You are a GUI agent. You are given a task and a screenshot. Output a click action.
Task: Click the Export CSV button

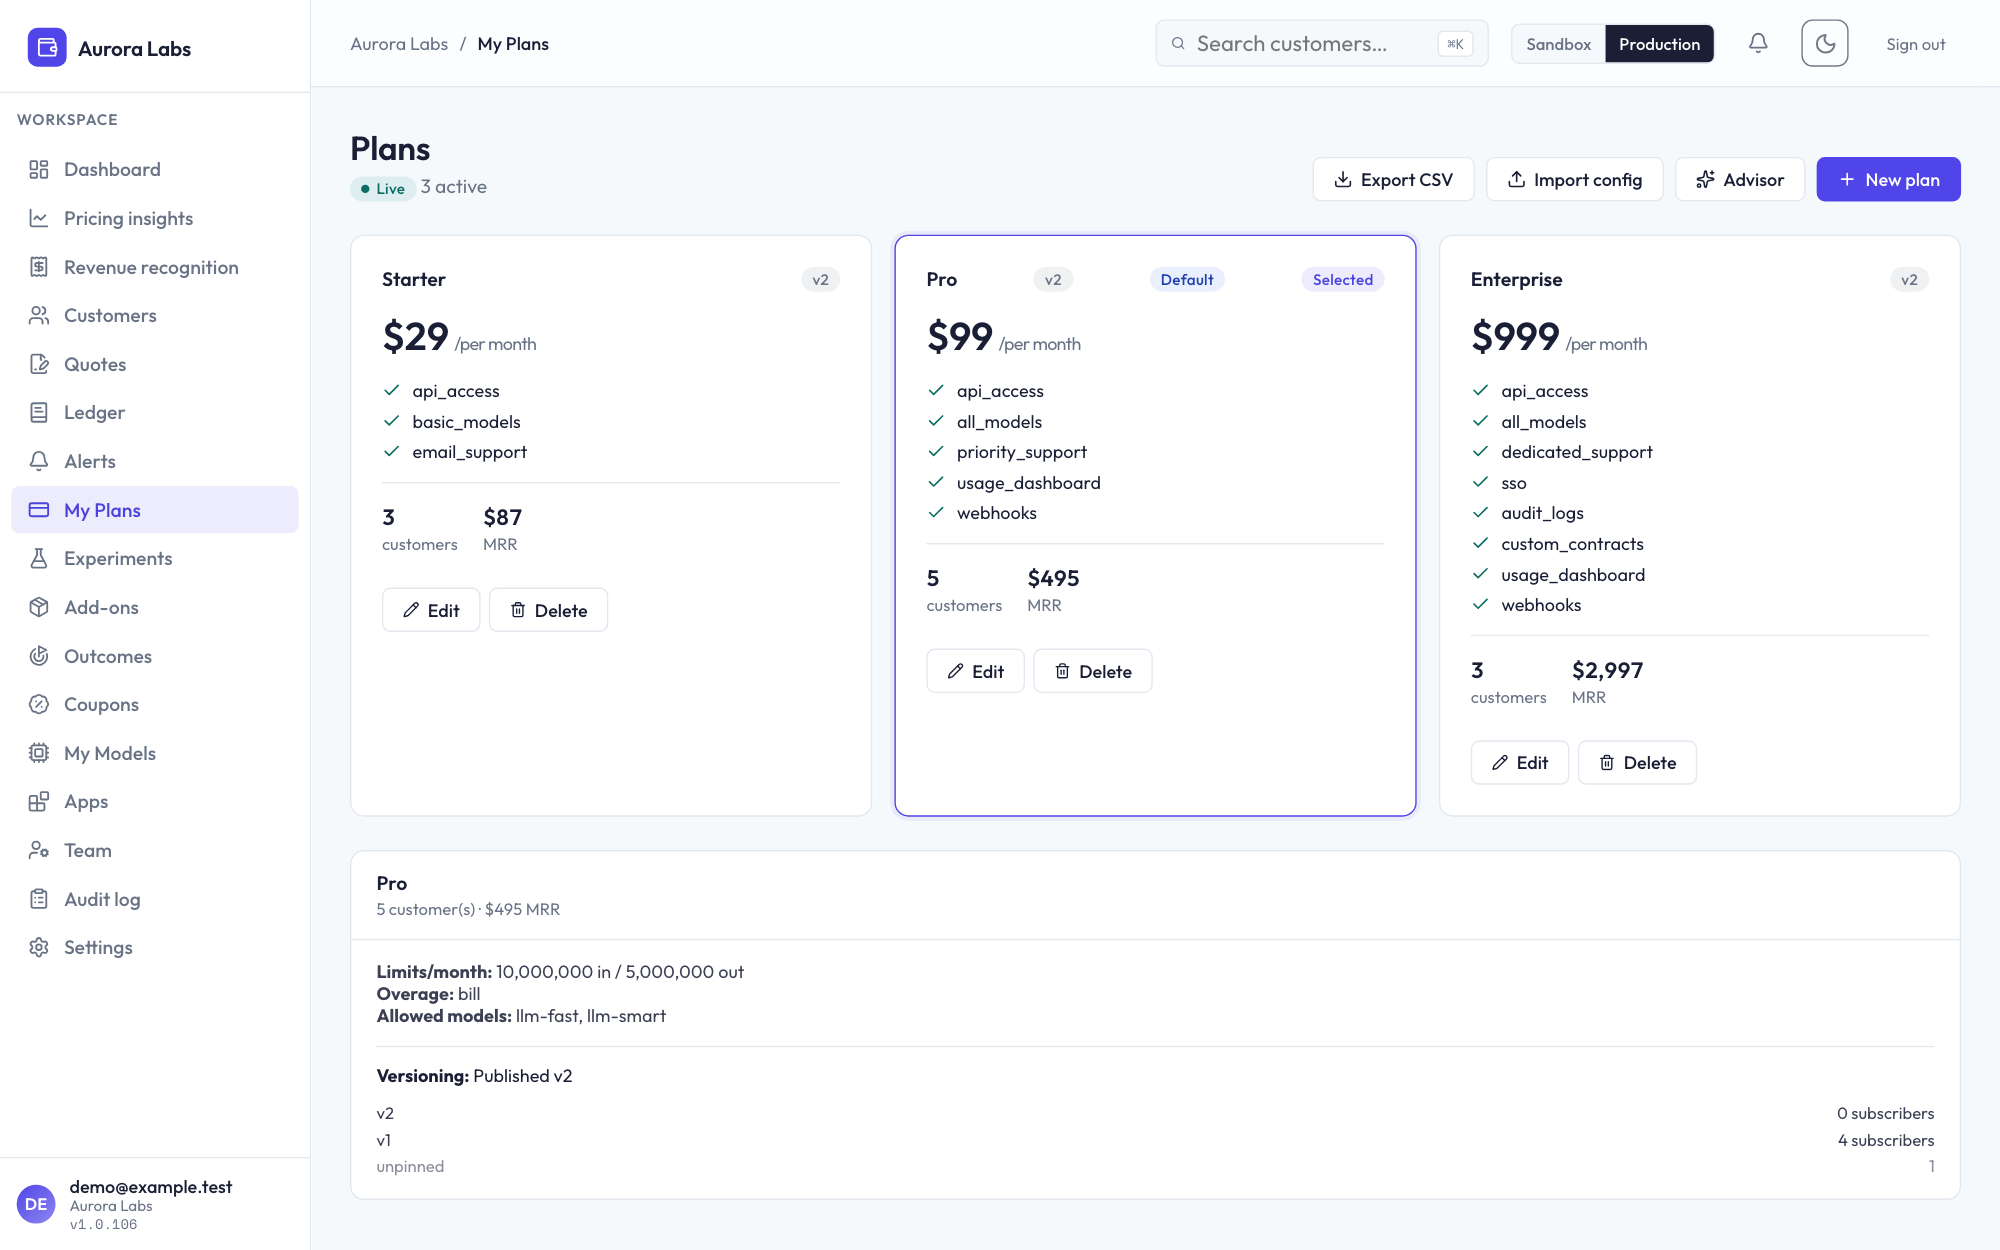[1393, 179]
